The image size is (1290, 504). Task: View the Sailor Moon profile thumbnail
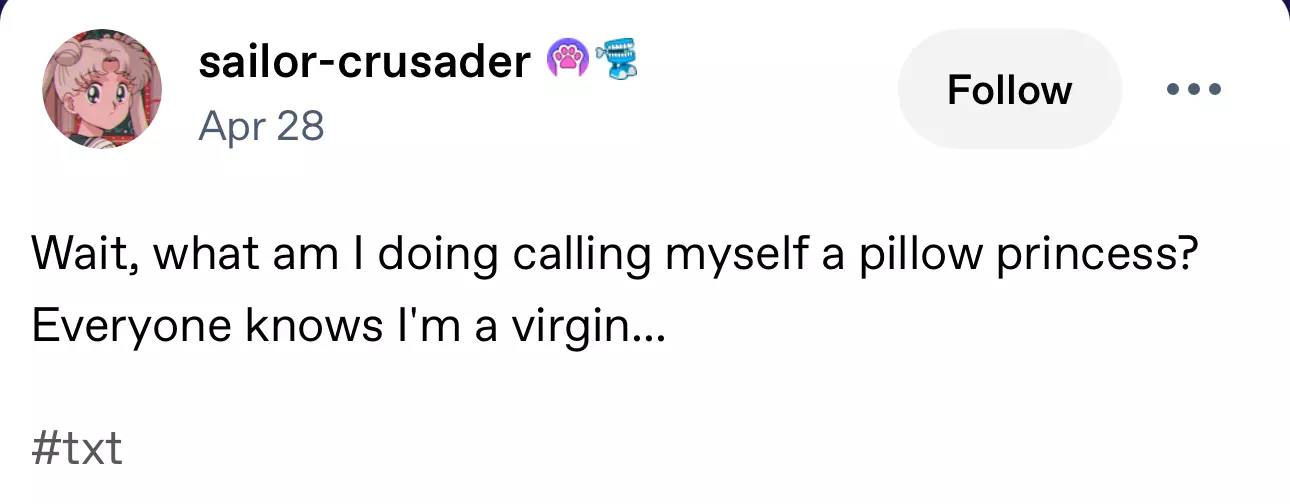[x=102, y=88]
